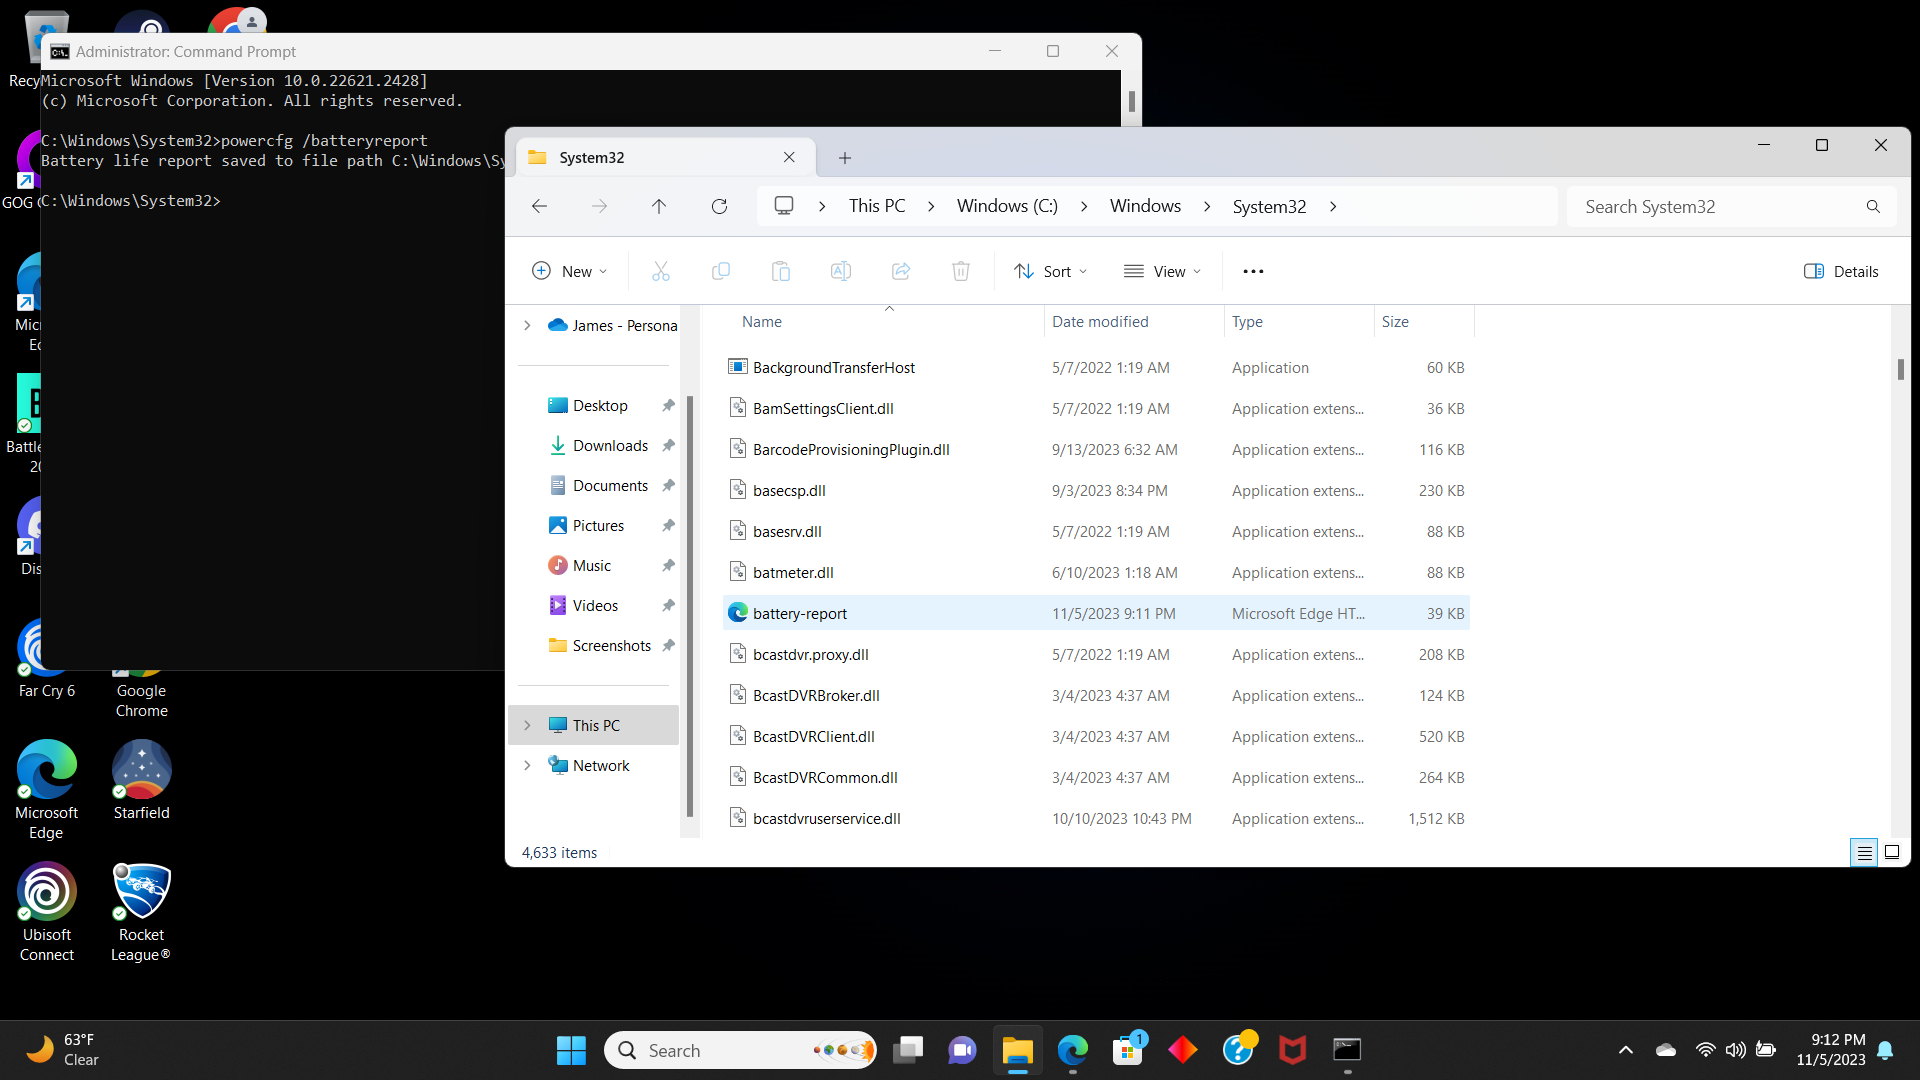Click the Microsoft Edge icon on taskbar
Image resolution: width=1920 pixels, height=1080 pixels.
coord(1071,1050)
